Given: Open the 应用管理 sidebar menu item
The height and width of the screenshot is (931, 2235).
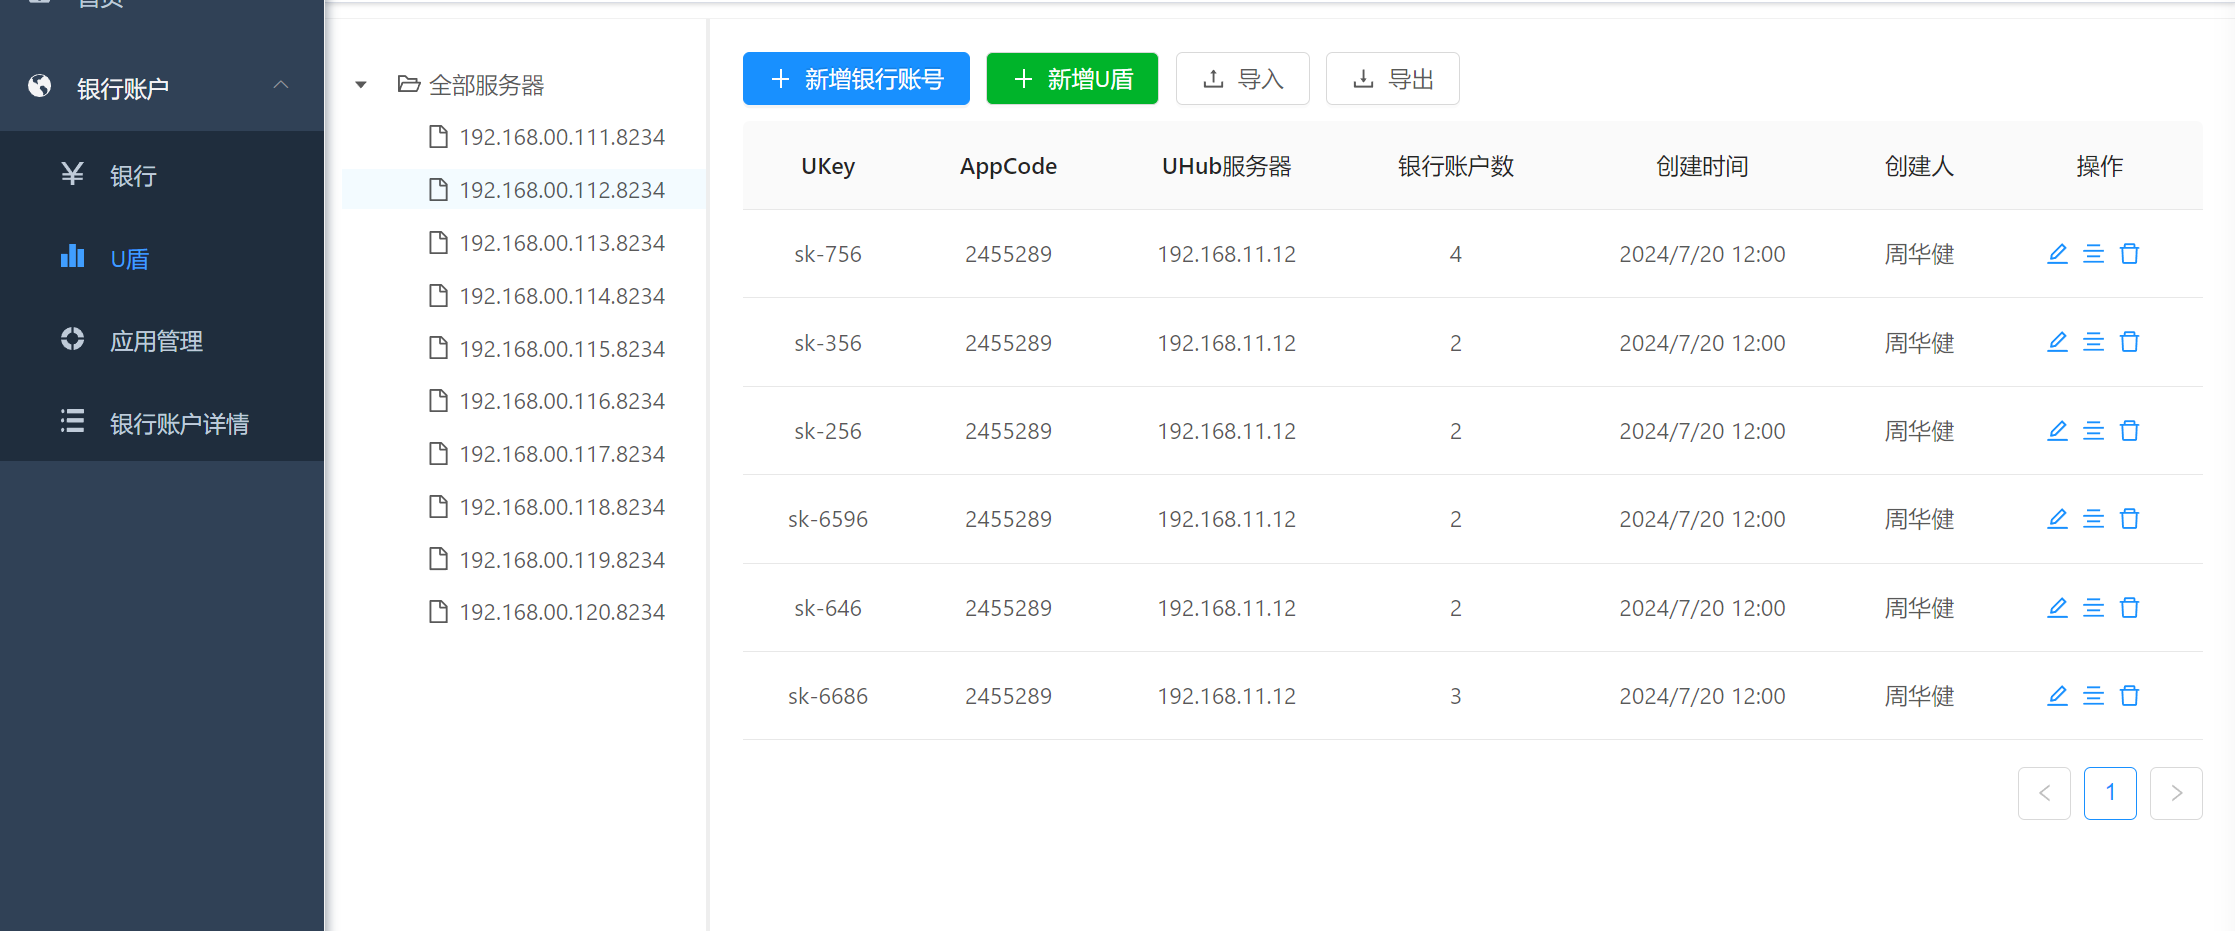Looking at the screenshot, I should (x=156, y=341).
